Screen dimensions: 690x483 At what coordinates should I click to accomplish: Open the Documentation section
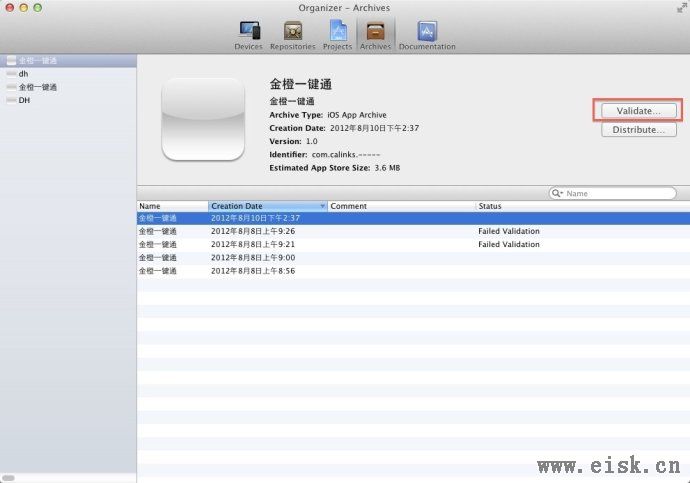coord(427,35)
